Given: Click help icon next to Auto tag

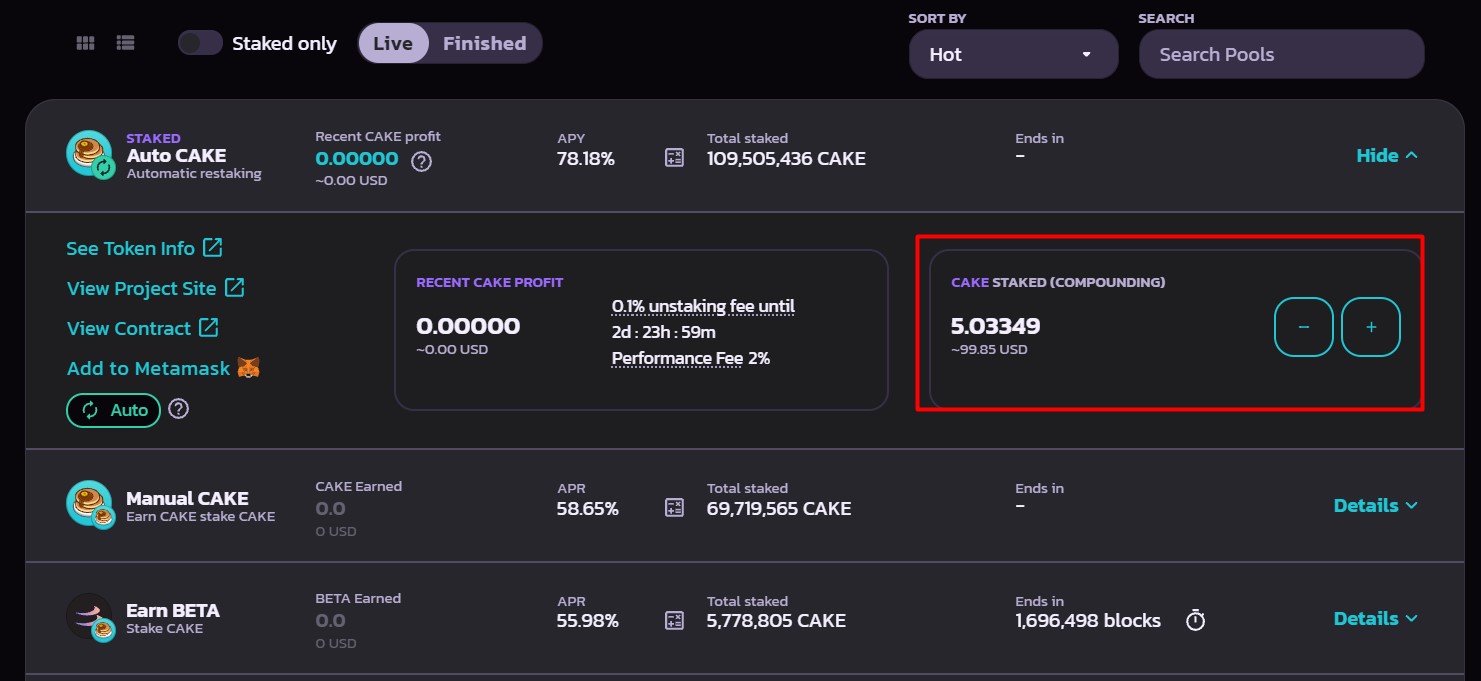Looking at the screenshot, I should point(179,409).
